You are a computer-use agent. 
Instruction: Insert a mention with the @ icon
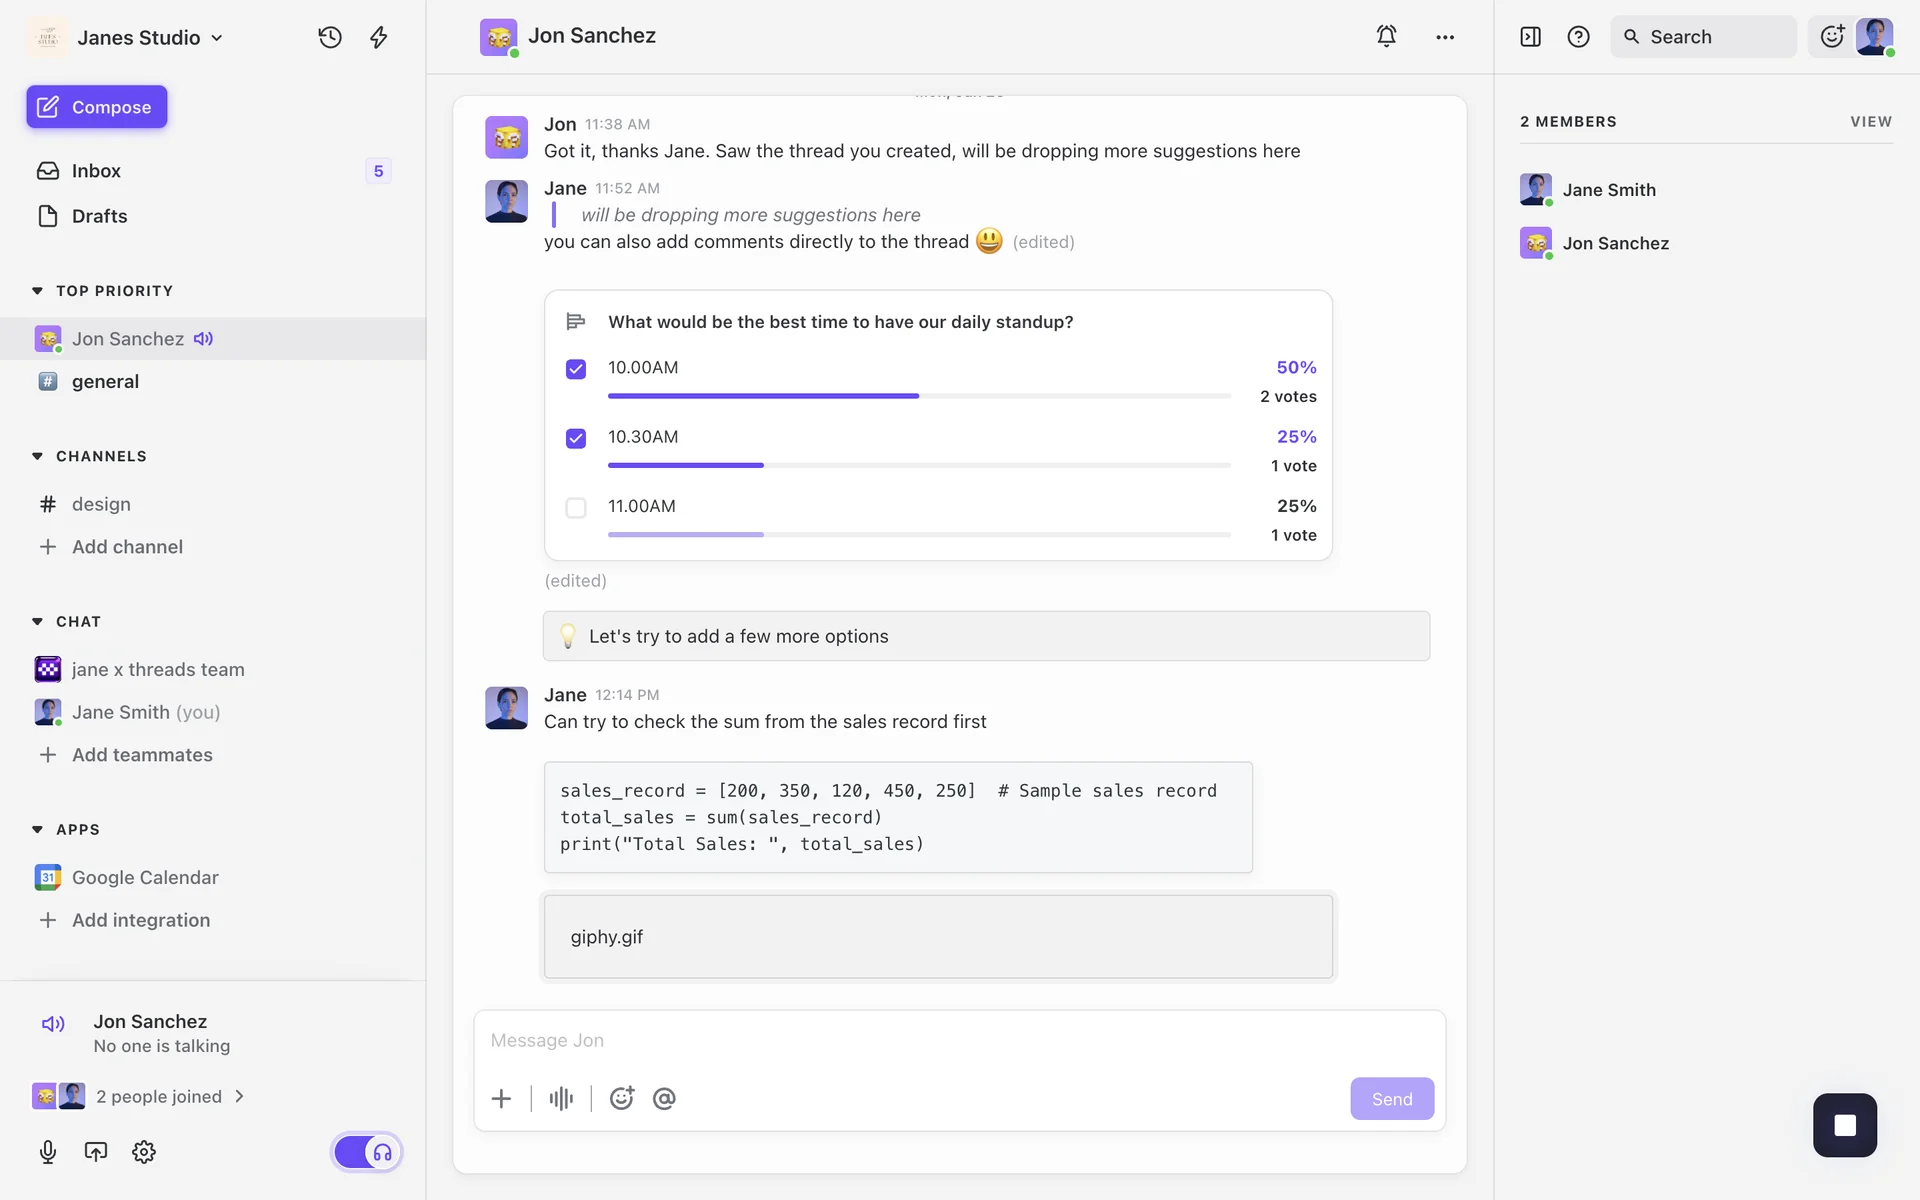[x=664, y=1098]
